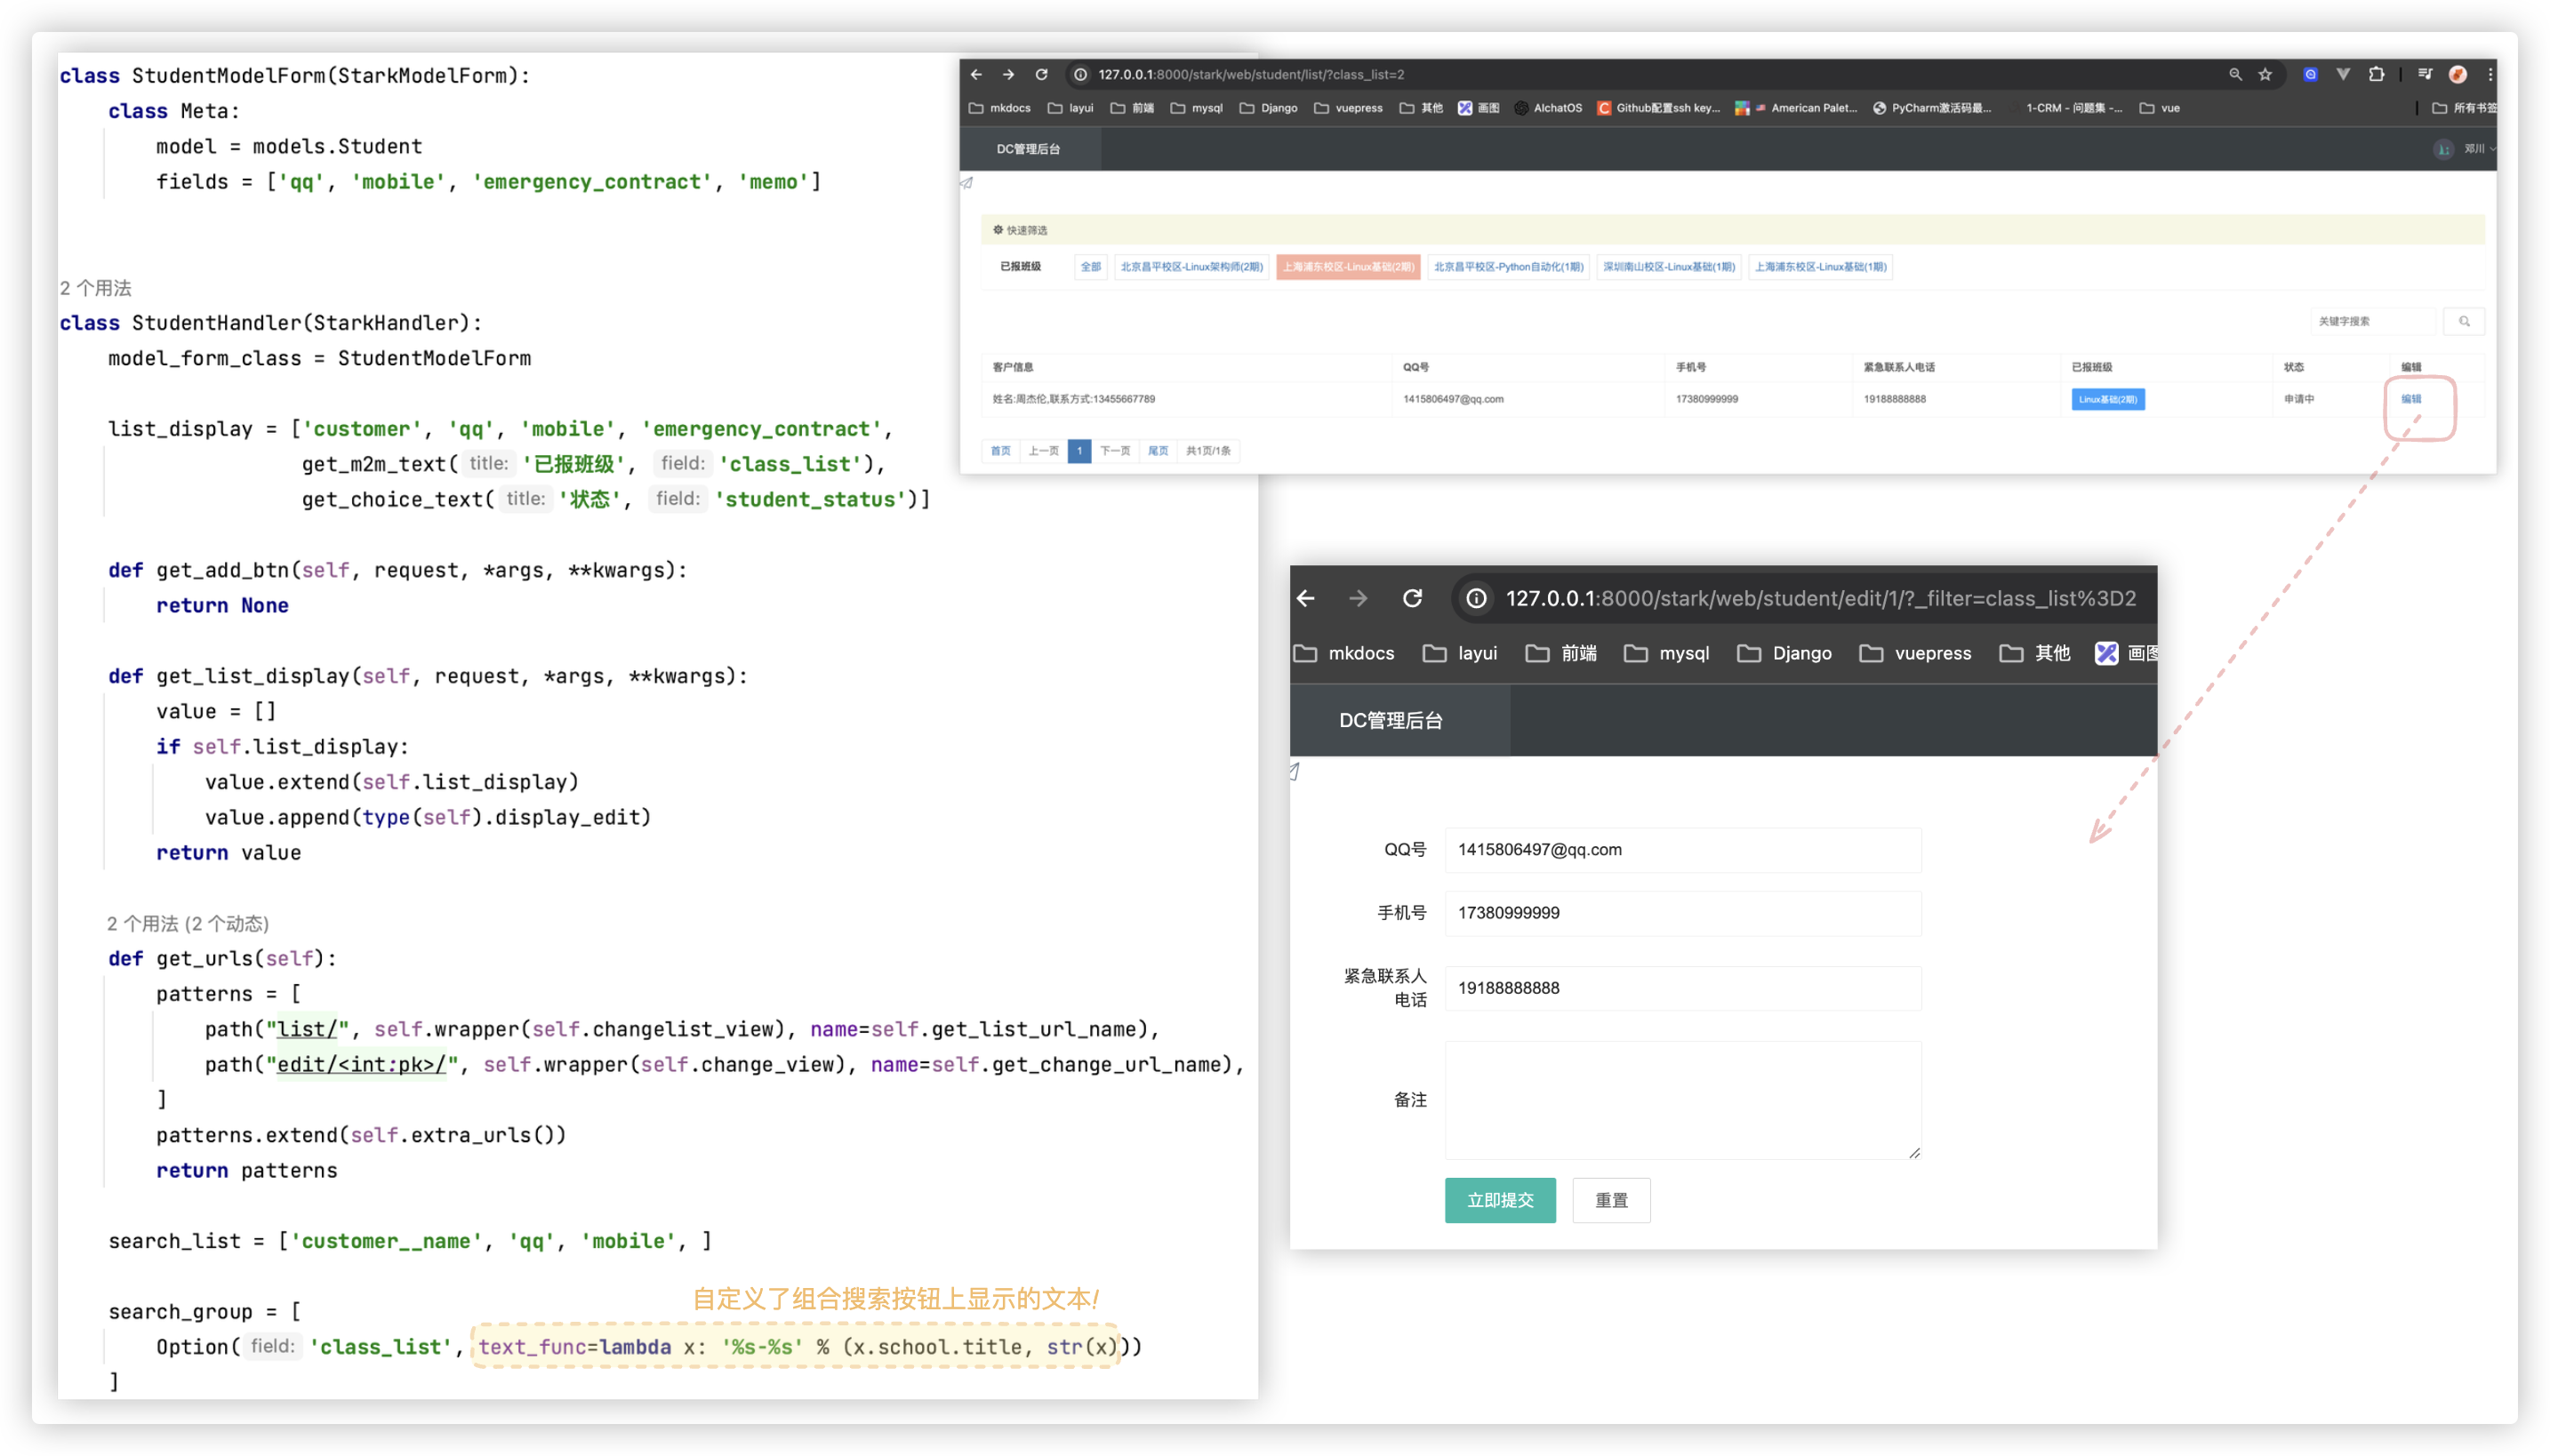Screen dimensions: 2550x1456
Task: Click the 下一页 pagination button
Action: pos(1114,451)
